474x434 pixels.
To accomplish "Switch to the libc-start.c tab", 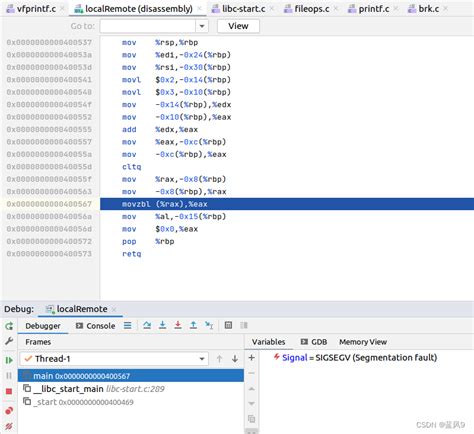I will 243,9.
